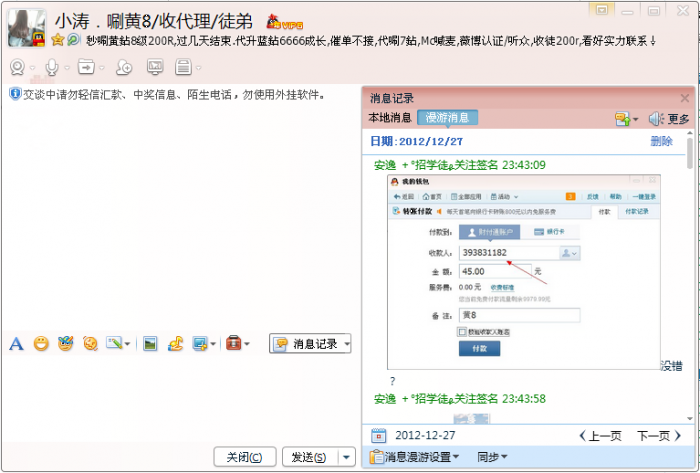Switch to 本地消息 tab
Screen dimensions: 700x473
(390, 118)
